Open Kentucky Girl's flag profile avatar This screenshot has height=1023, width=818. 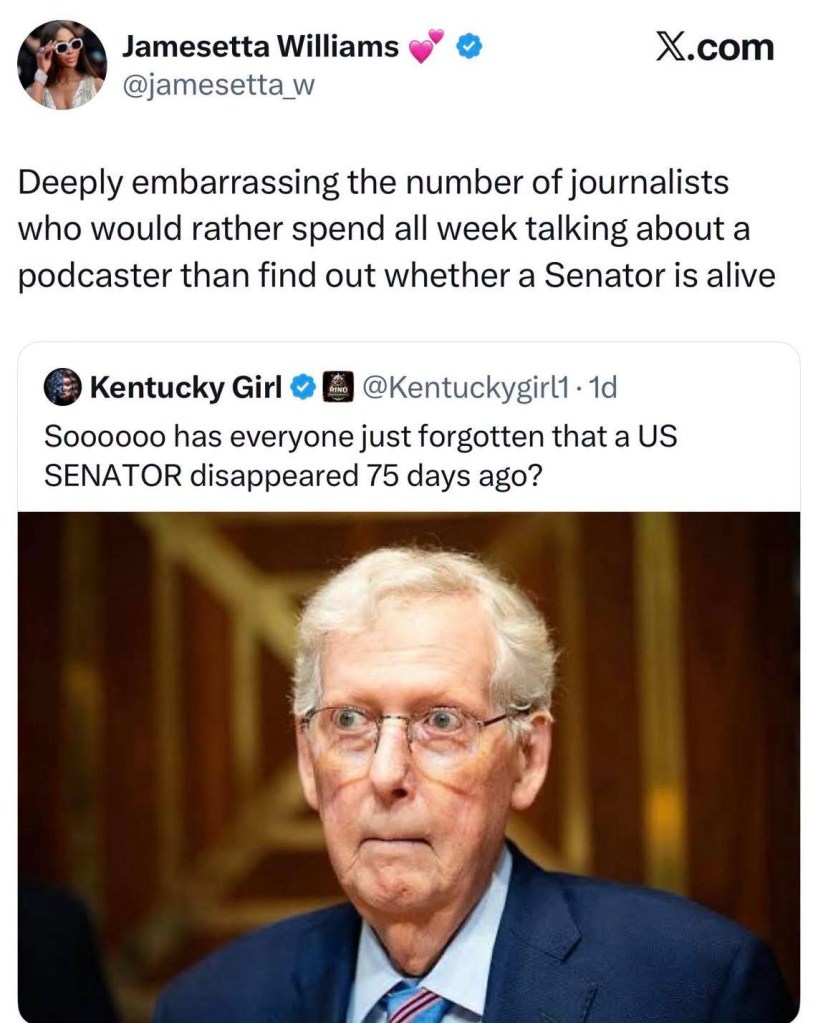[63, 387]
